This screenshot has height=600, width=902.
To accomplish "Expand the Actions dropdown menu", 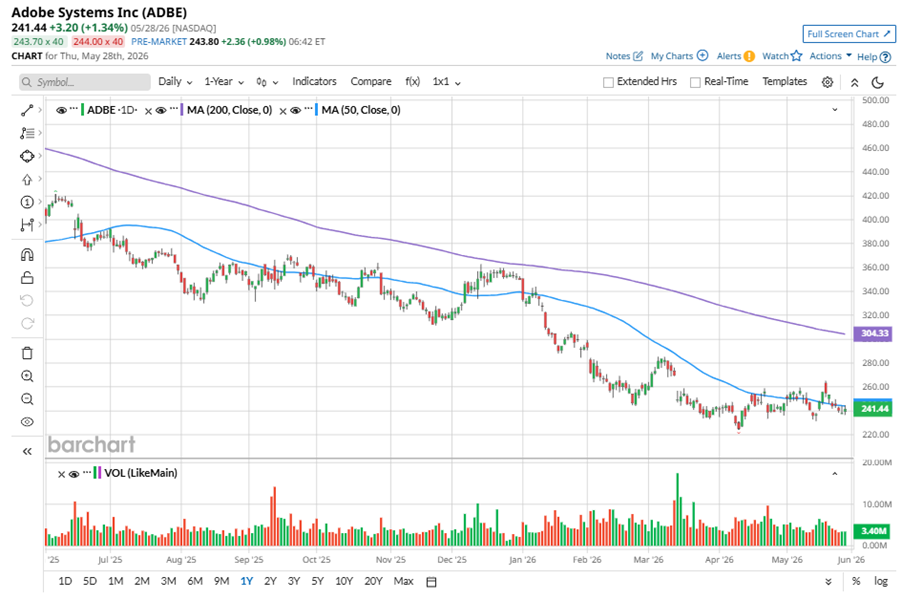I will click(x=830, y=56).
